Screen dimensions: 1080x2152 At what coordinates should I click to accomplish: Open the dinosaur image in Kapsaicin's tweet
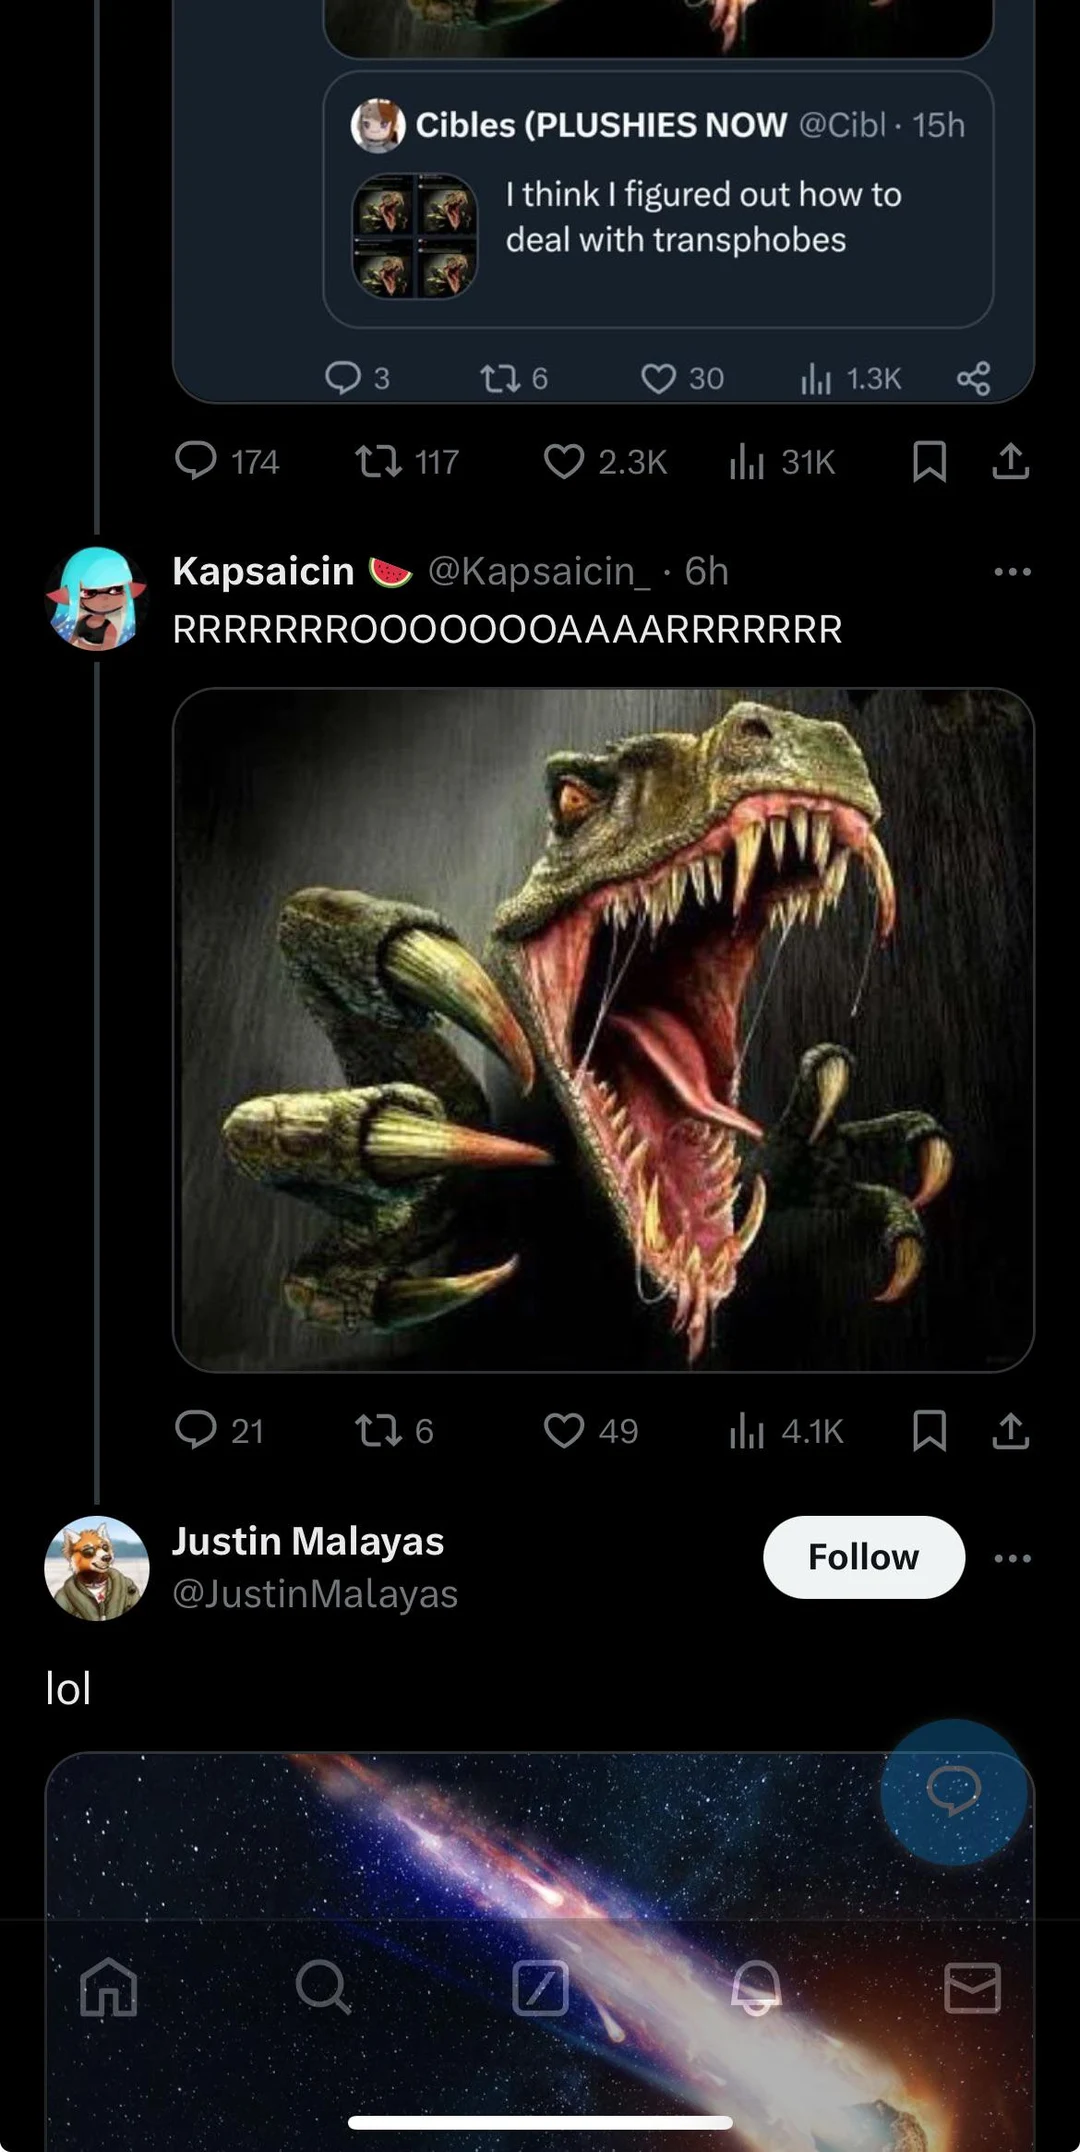point(603,1030)
